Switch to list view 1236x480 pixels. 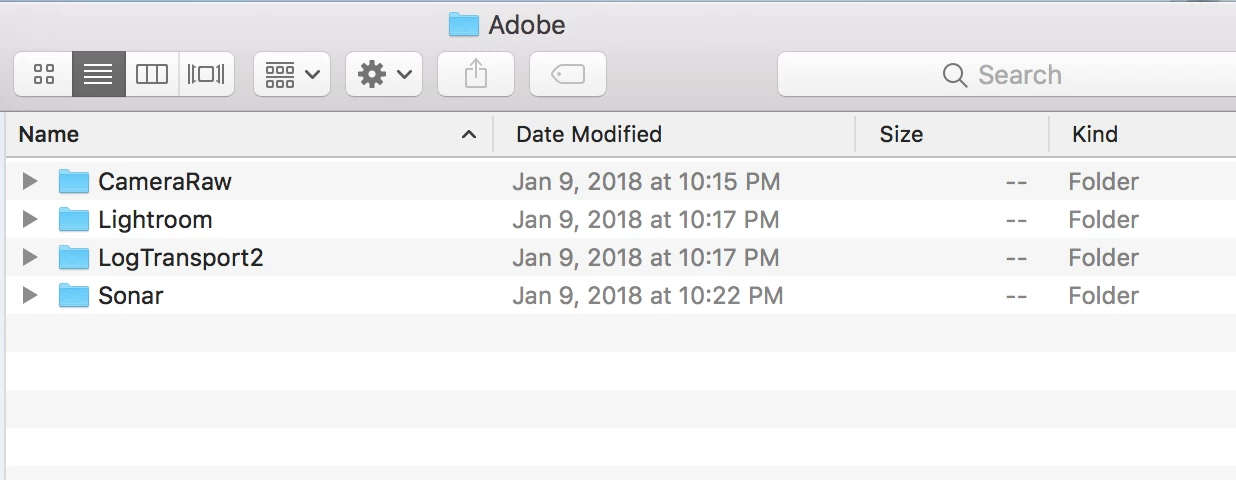coord(98,74)
